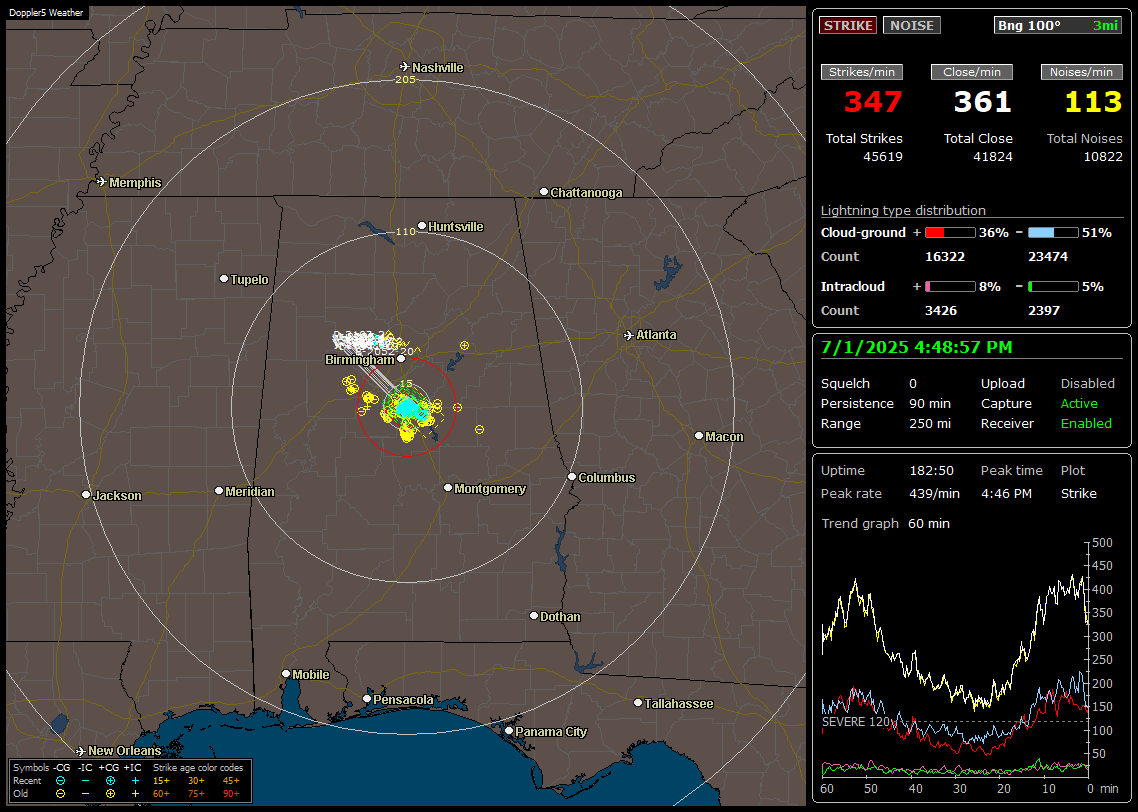Click the Nashville airport plane icon
Screen dimensions: 1138x812
click(405, 67)
